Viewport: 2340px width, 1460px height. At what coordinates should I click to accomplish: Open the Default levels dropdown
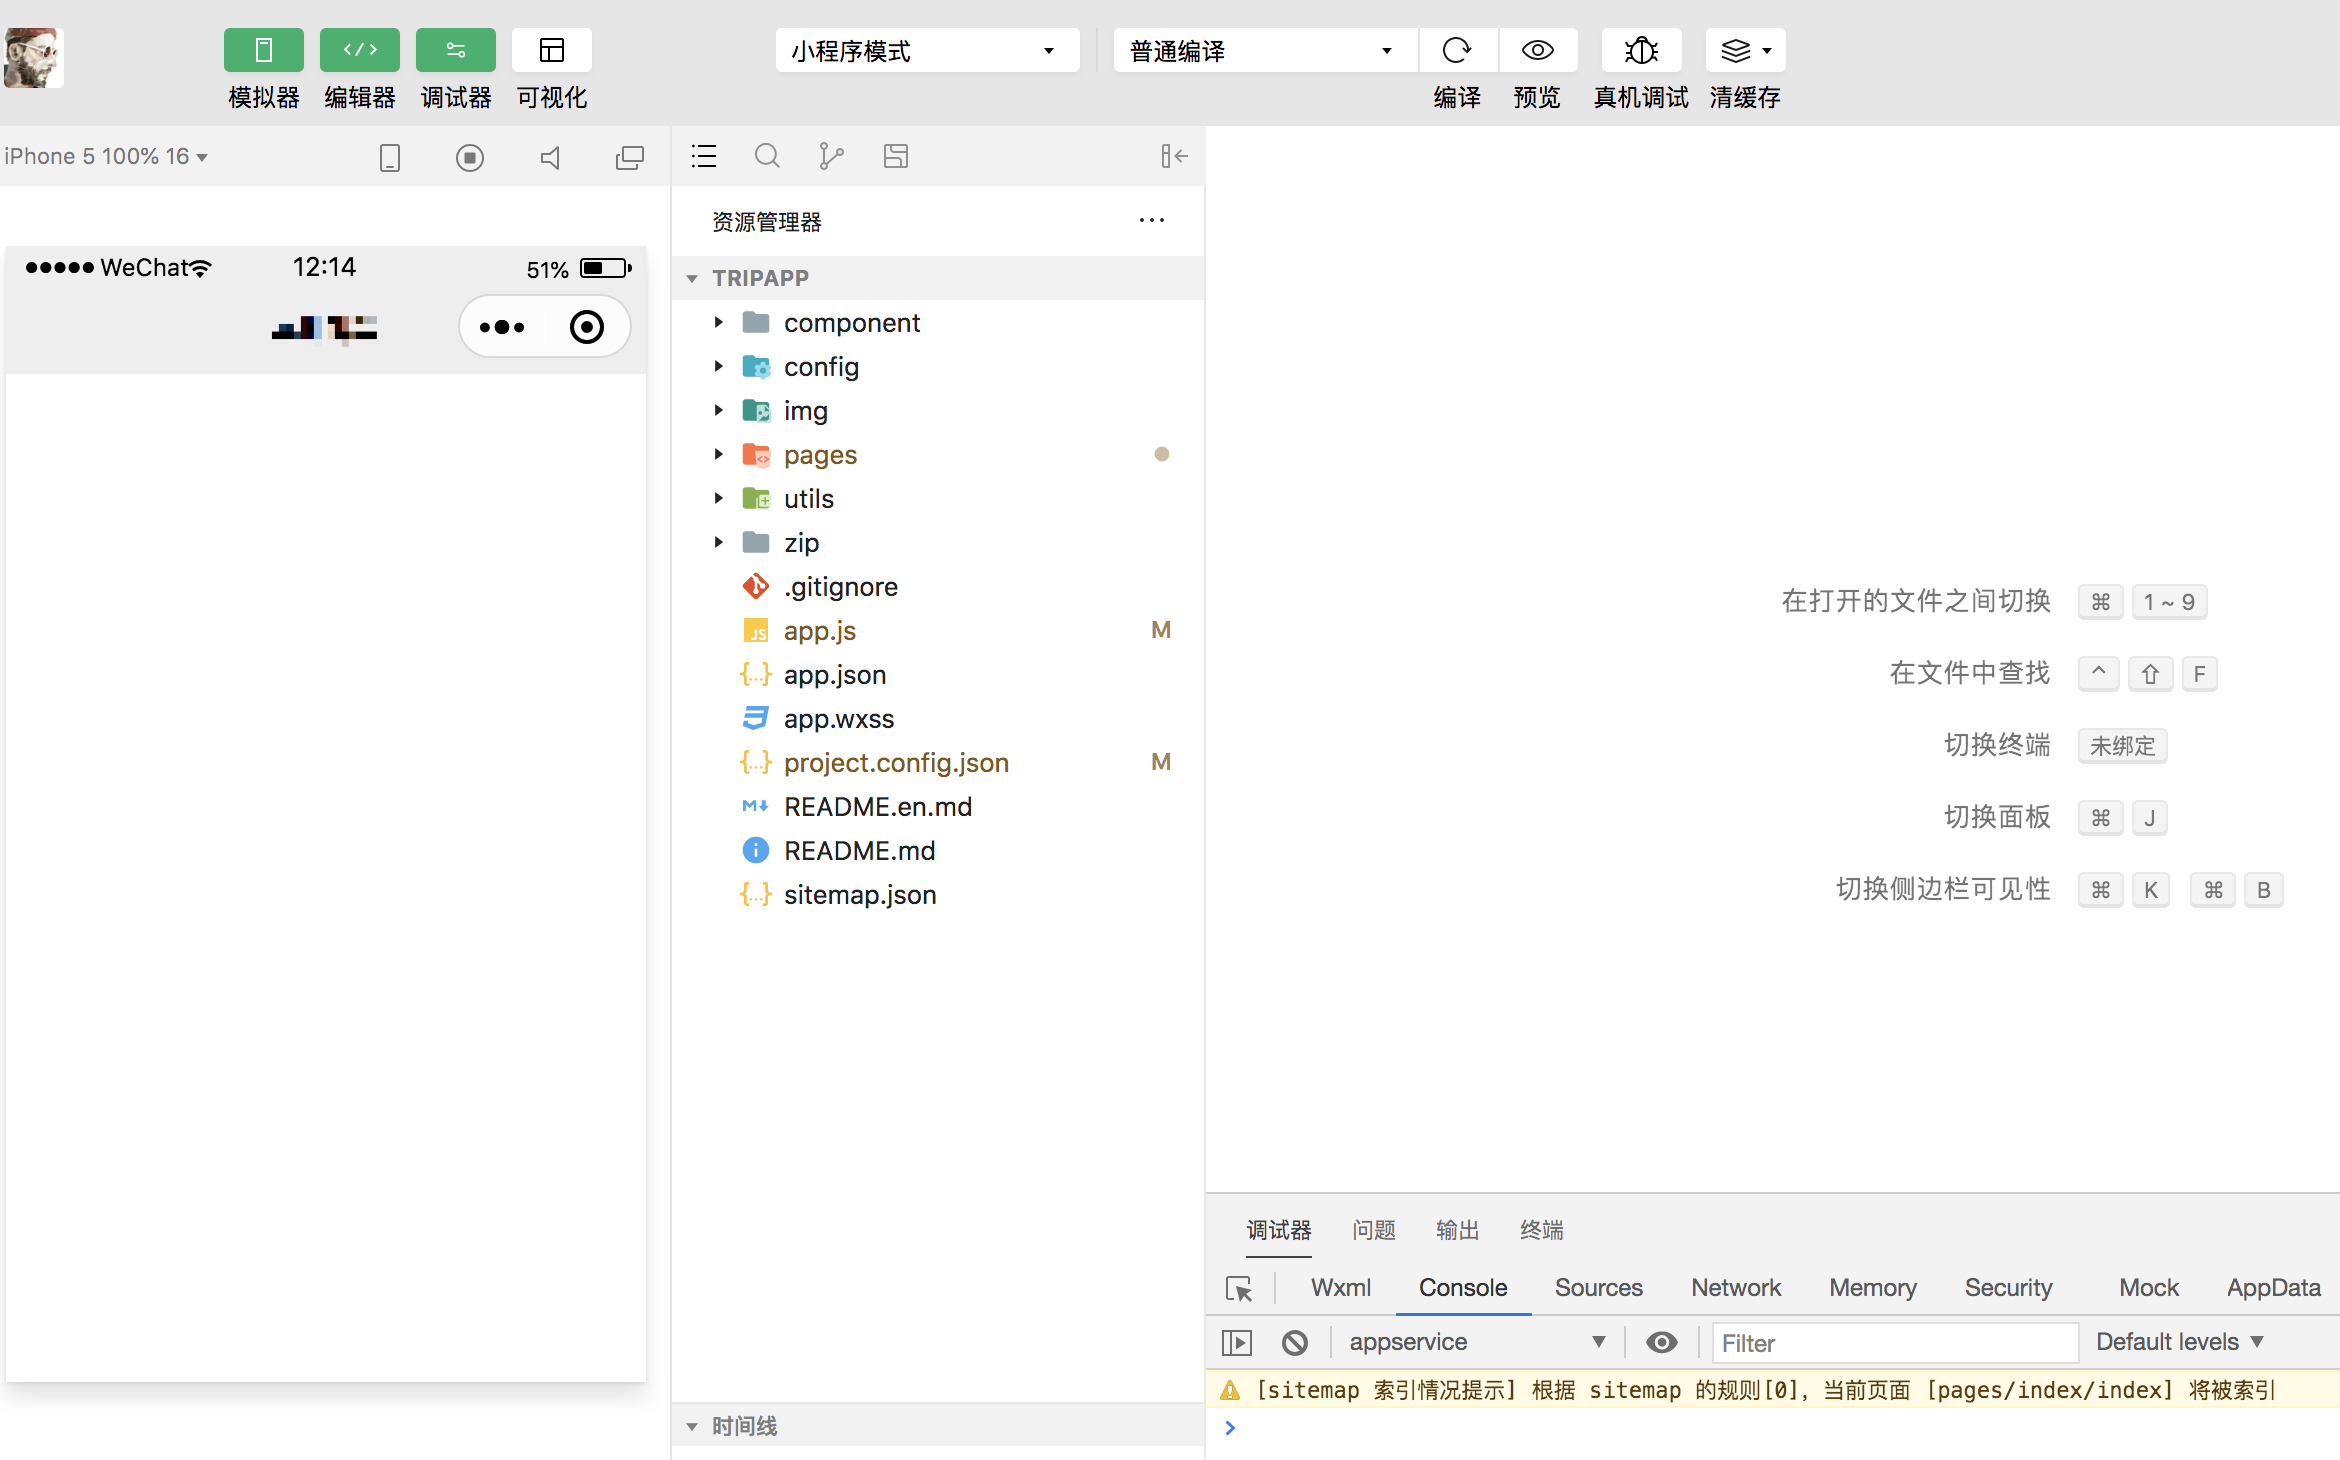tap(2178, 1342)
